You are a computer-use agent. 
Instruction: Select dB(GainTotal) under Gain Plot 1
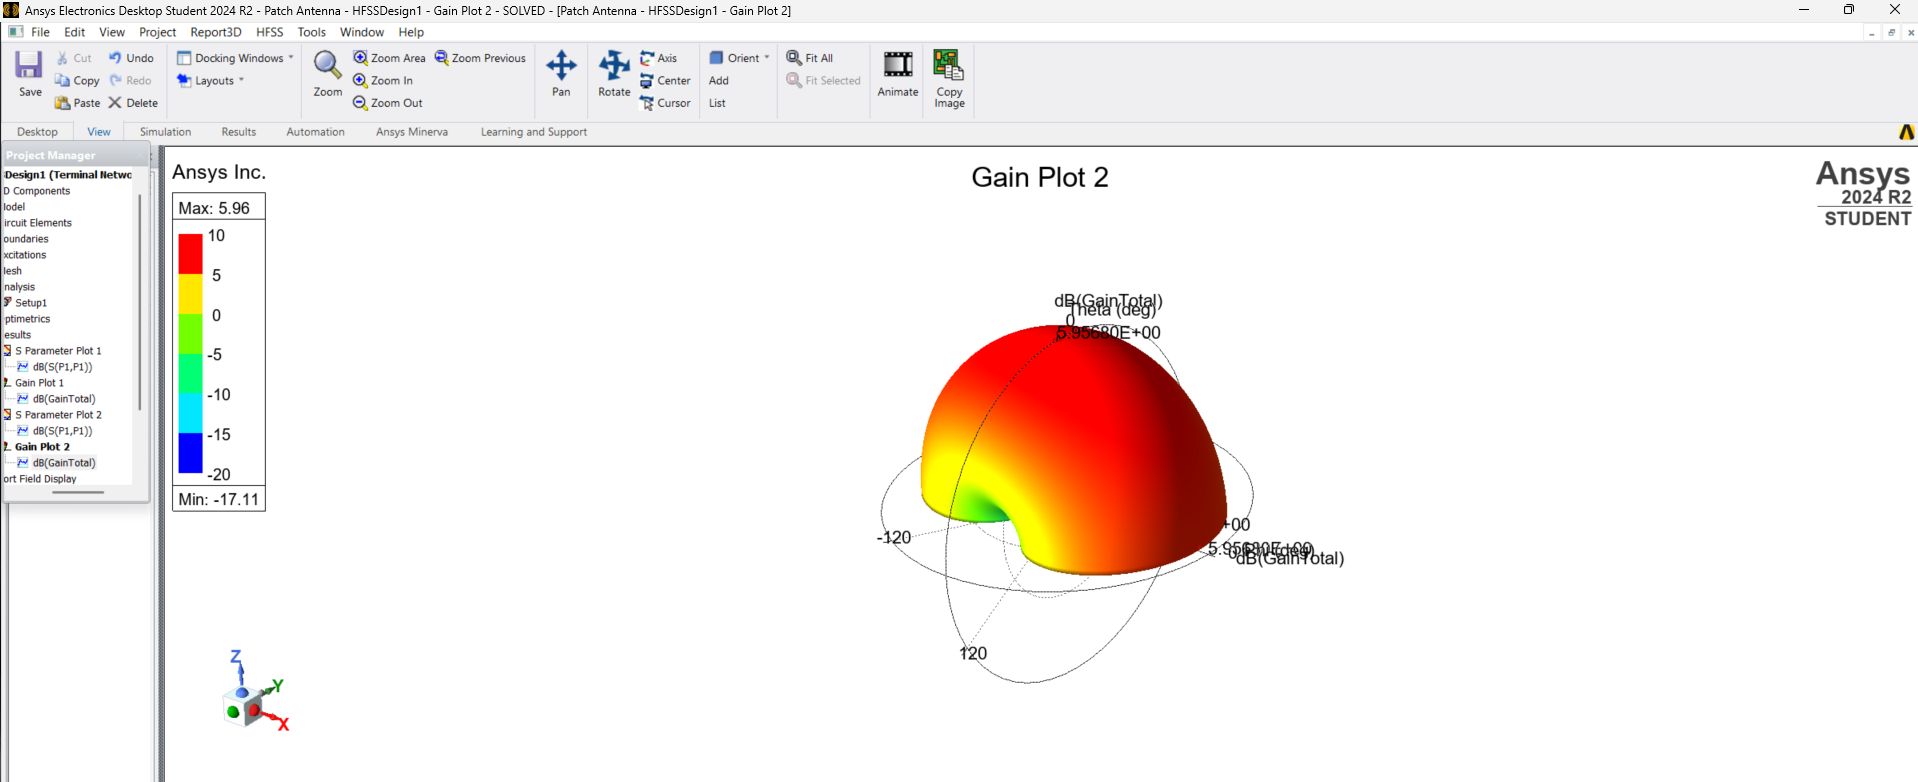tap(64, 399)
